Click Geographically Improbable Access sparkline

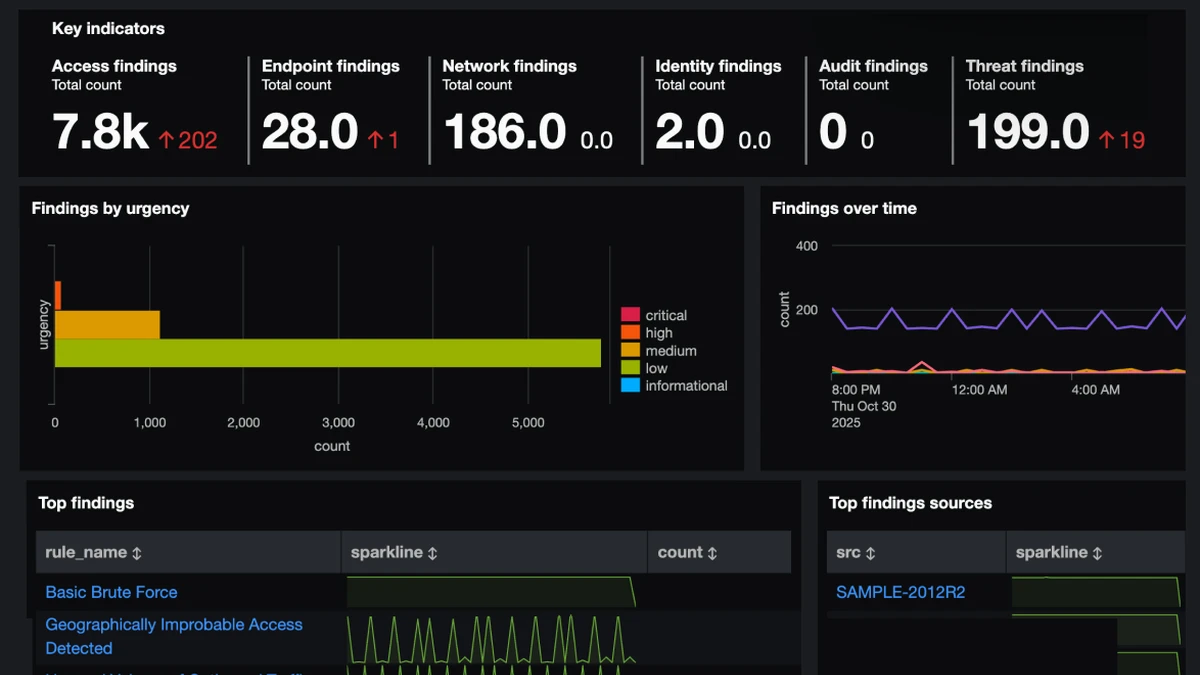[x=491, y=639]
